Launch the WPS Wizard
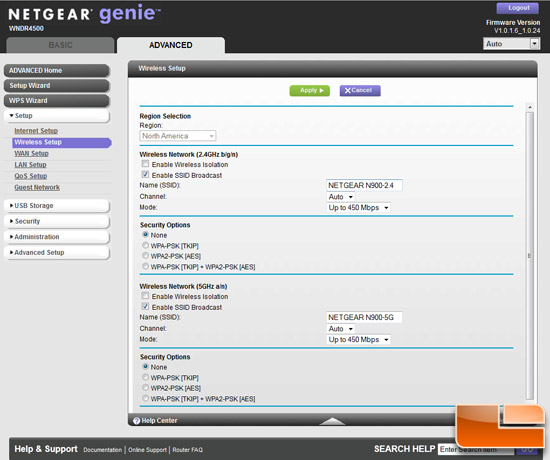 tap(57, 101)
